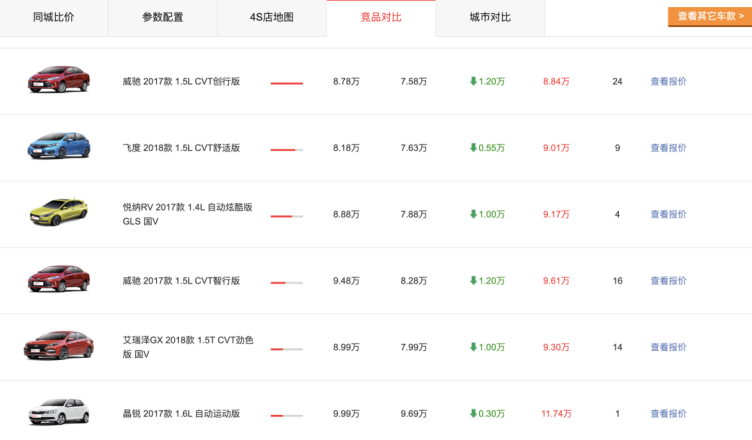Click the 7.88万 price
Image resolution: width=752 pixels, height=440 pixels.
click(414, 214)
